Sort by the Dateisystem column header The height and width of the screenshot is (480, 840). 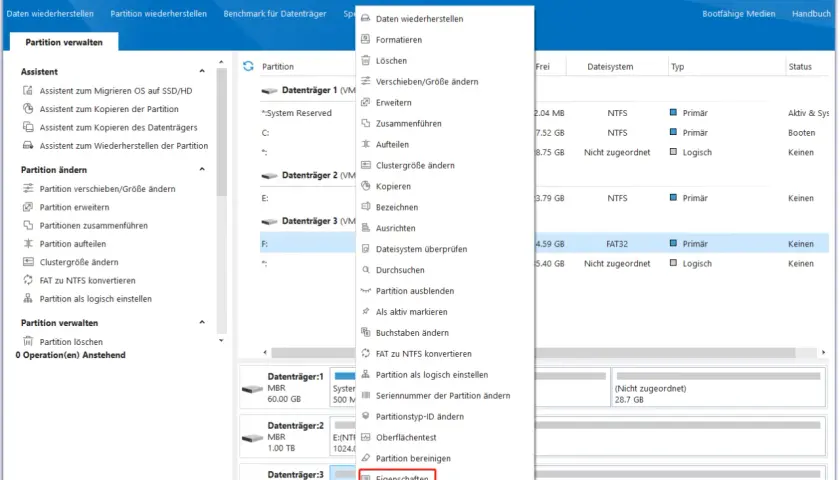tap(610, 66)
